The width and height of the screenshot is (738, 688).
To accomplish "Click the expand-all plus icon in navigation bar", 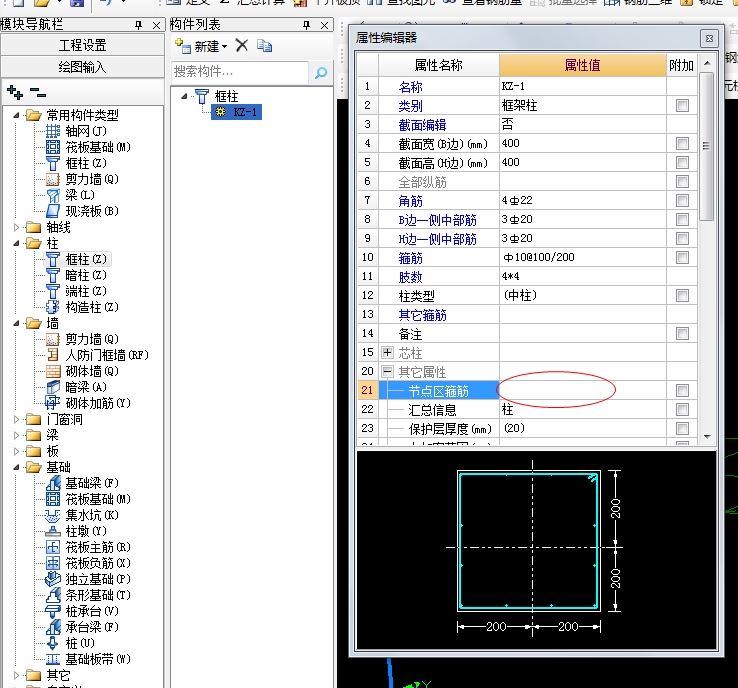I will pyautogui.click(x=15, y=92).
